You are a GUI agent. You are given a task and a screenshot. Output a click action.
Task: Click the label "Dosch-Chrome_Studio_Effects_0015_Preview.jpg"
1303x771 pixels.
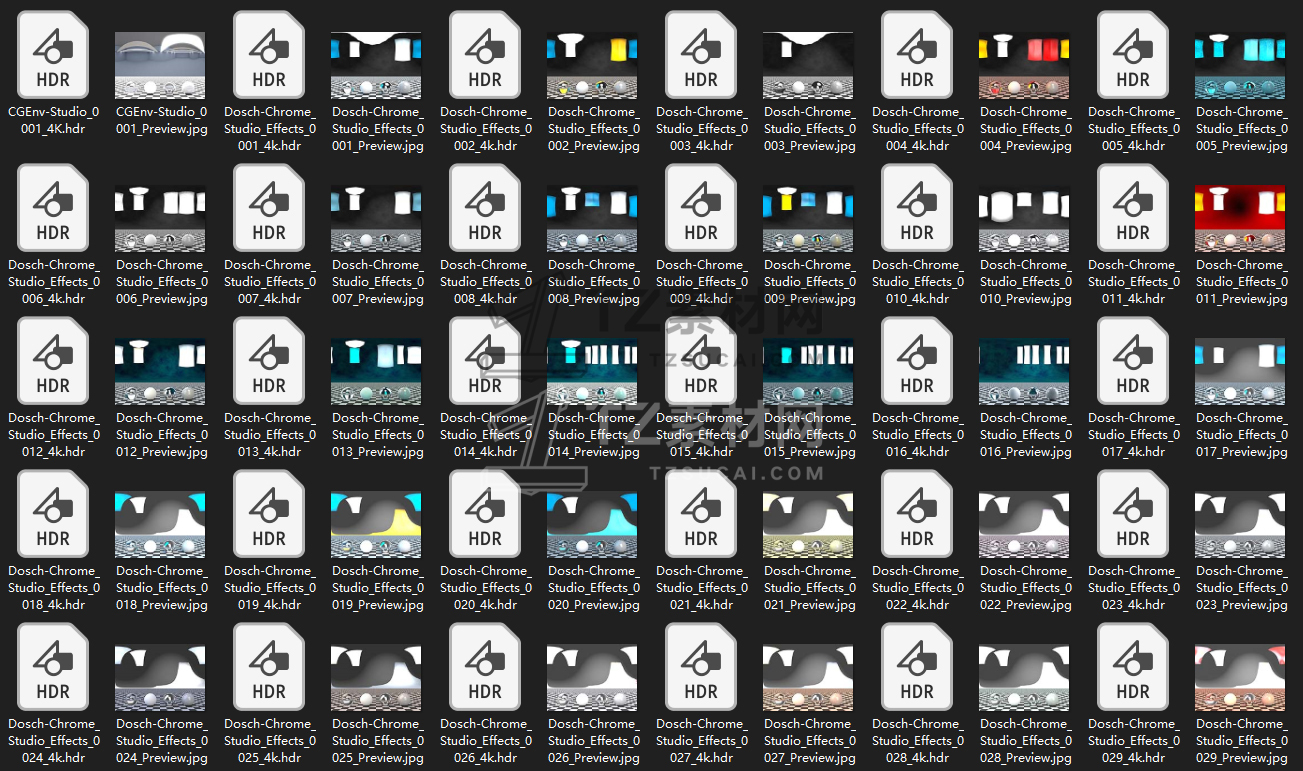click(x=810, y=435)
